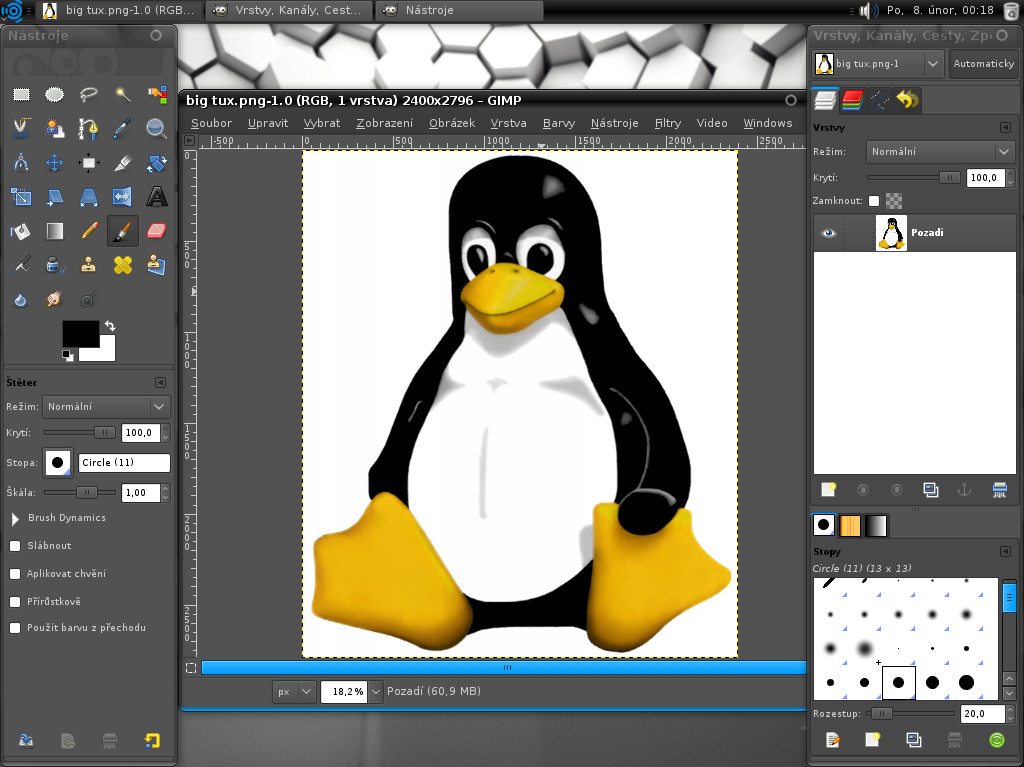Select the Heal tool
This screenshot has width=1024, height=767.
tap(123, 265)
